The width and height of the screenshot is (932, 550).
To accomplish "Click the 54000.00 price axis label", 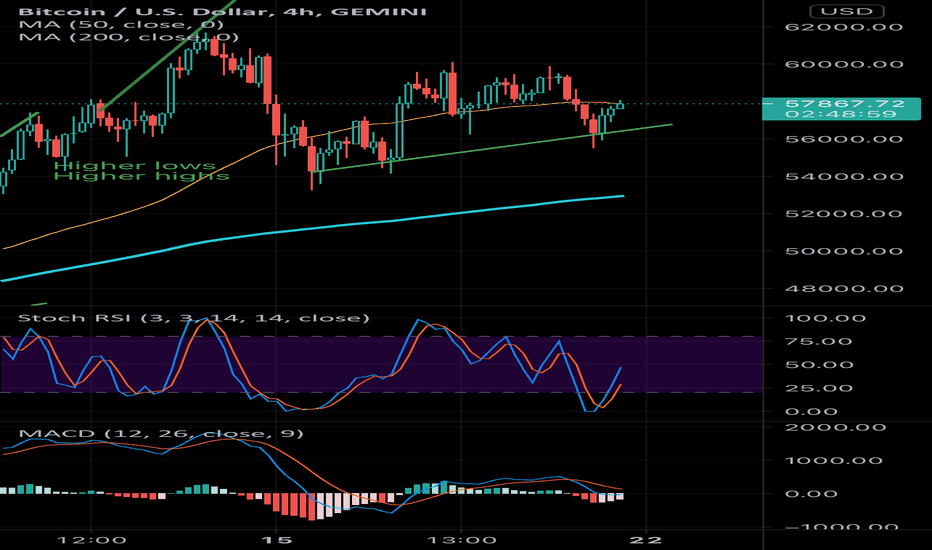I will (844, 177).
